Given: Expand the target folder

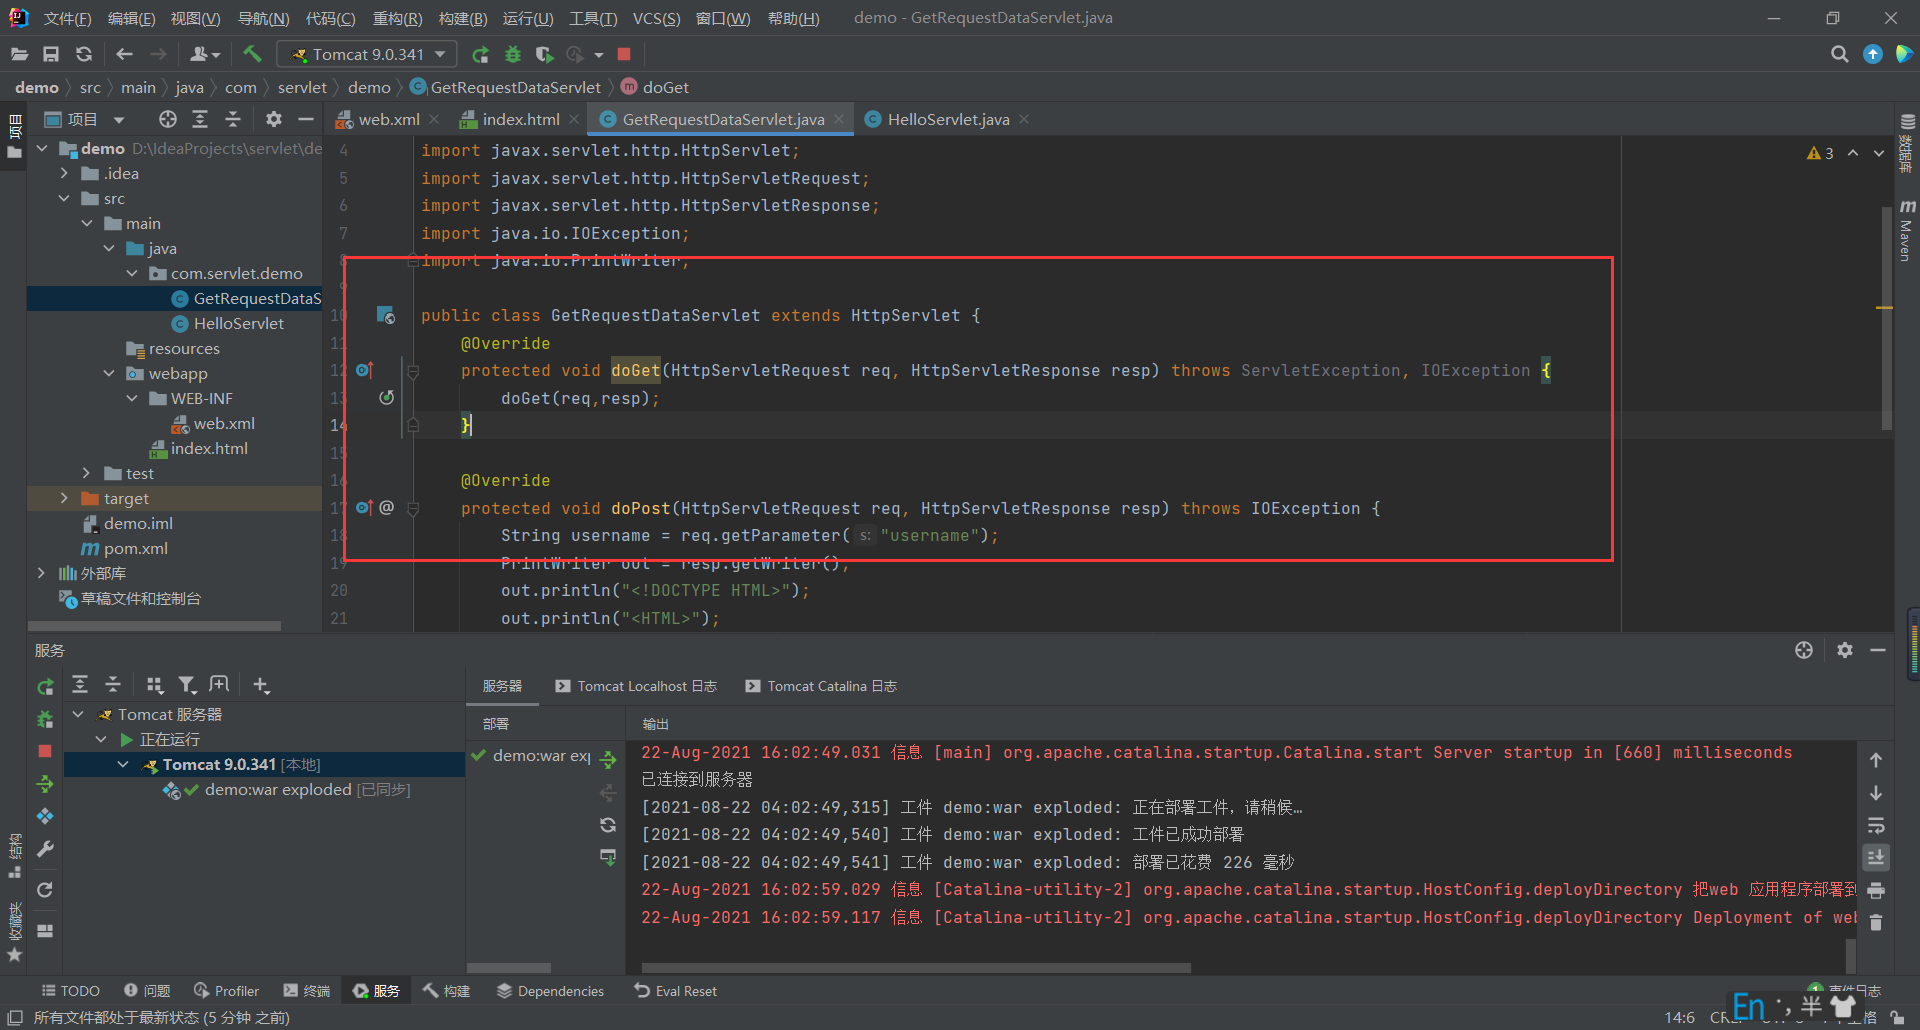Looking at the screenshot, I should [65, 498].
